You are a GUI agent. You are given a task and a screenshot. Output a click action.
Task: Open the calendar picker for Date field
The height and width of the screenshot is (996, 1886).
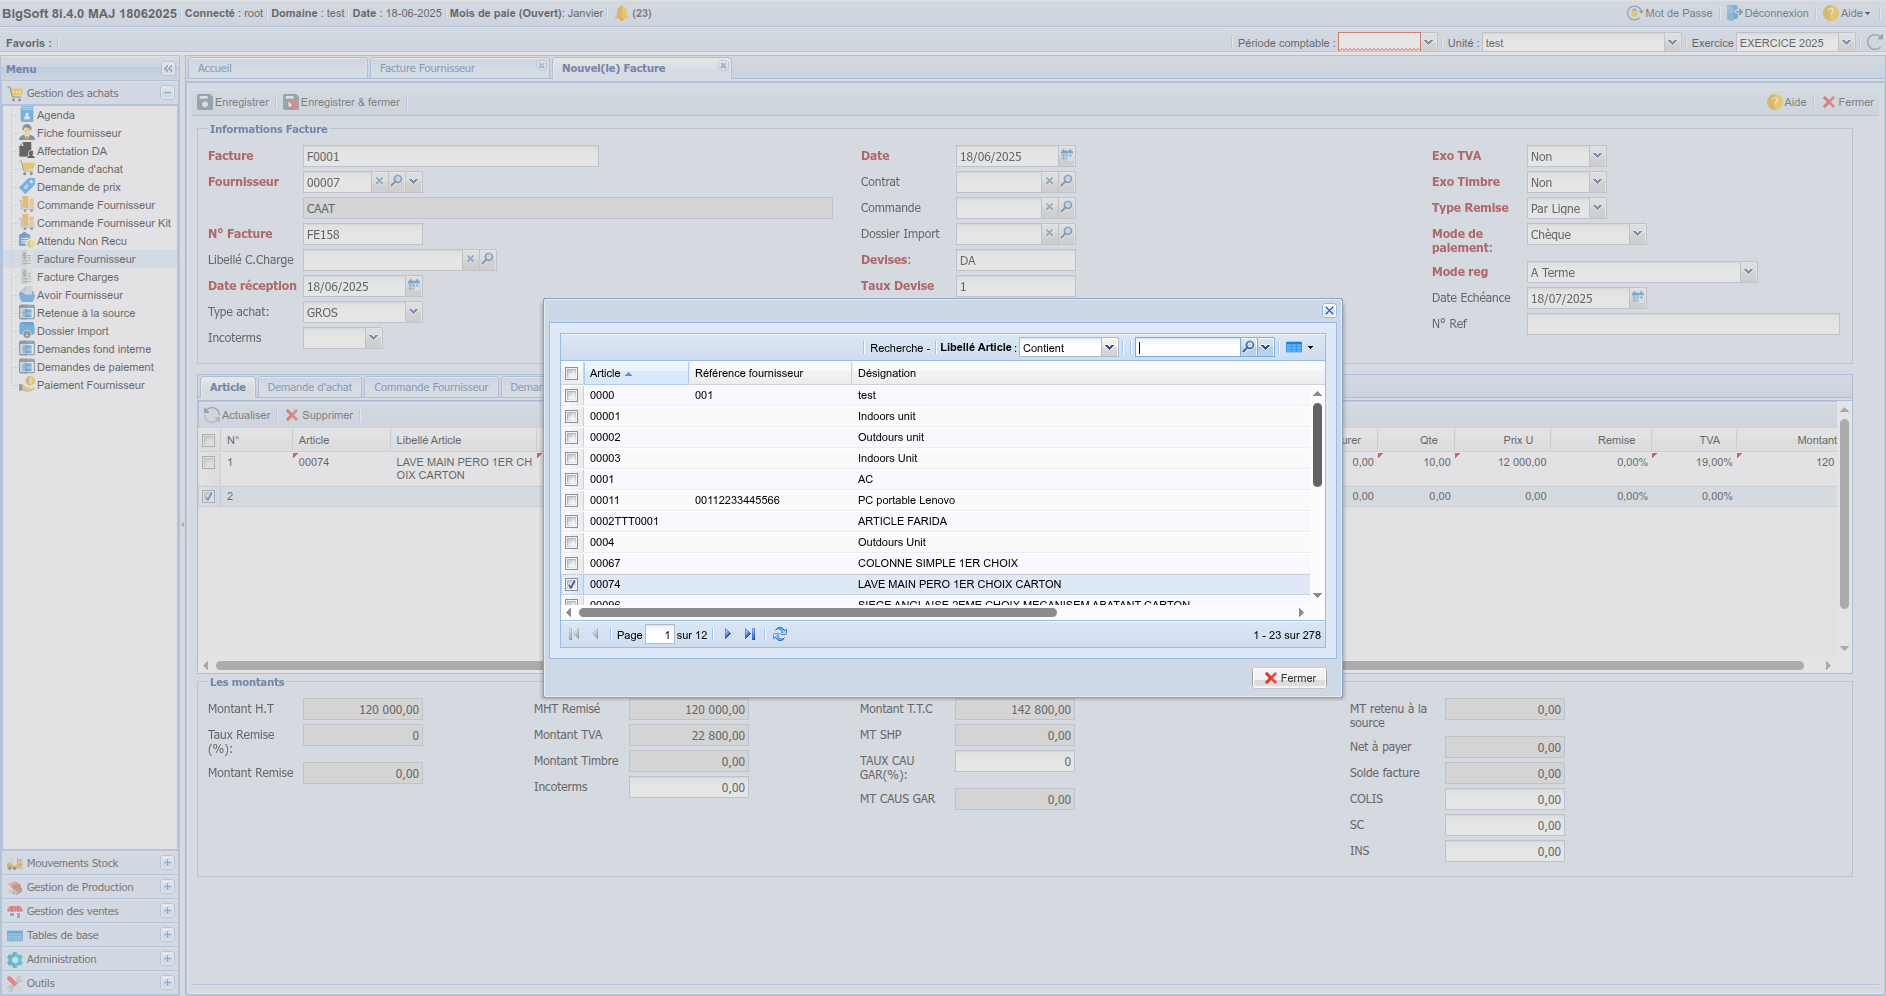(x=1067, y=155)
